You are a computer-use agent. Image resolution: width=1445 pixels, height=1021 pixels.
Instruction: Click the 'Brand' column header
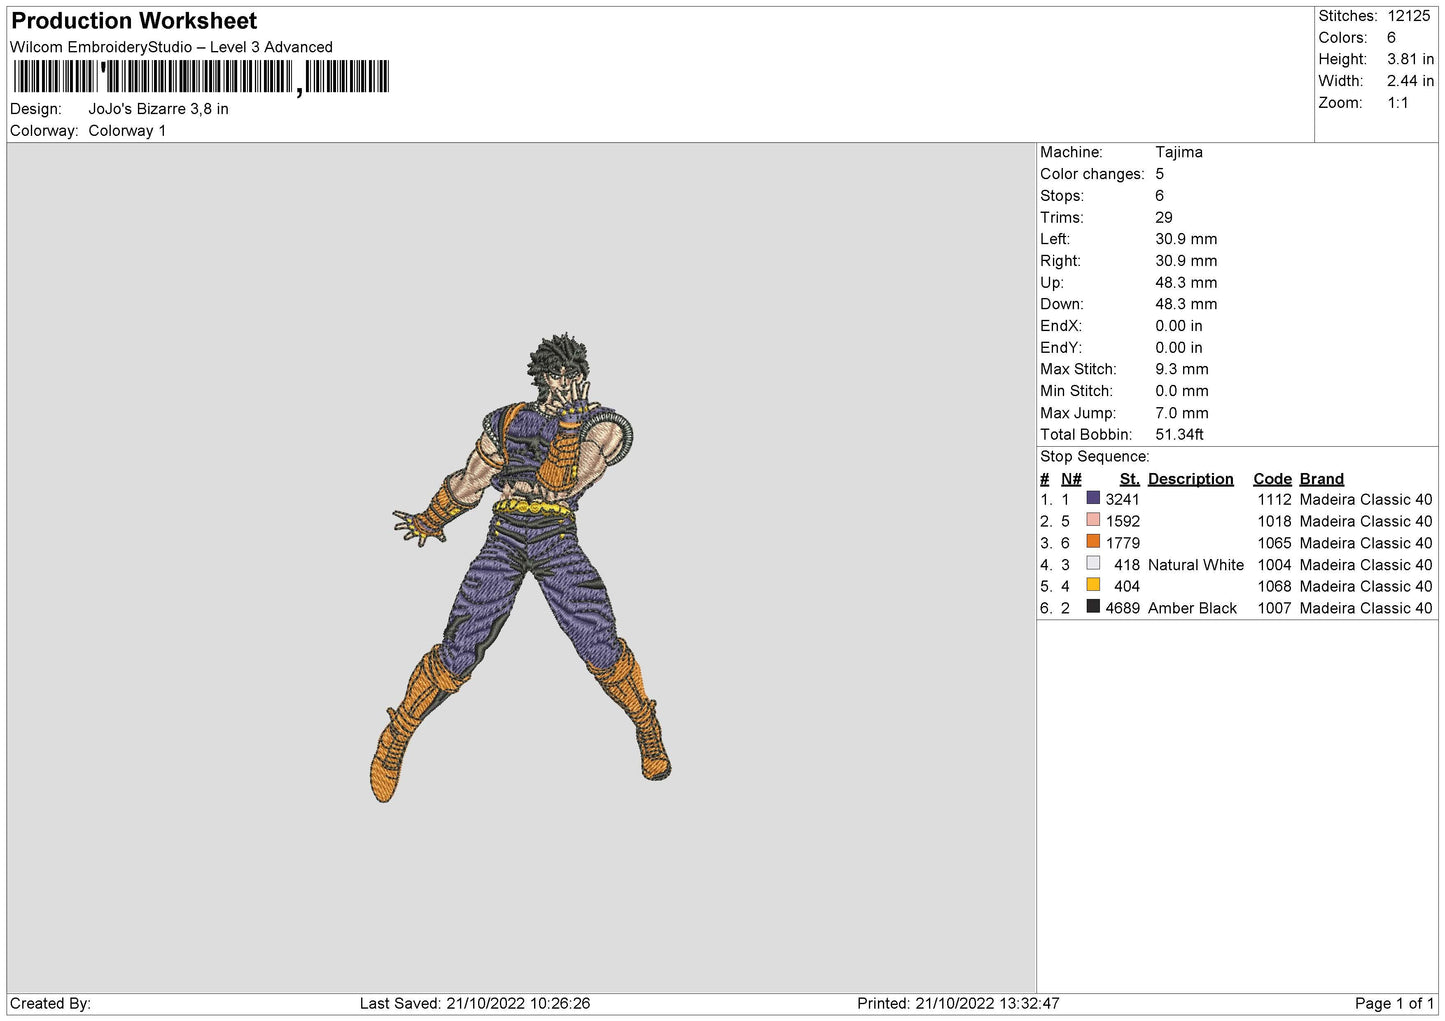pyautogui.click(x=1321, y=479)
